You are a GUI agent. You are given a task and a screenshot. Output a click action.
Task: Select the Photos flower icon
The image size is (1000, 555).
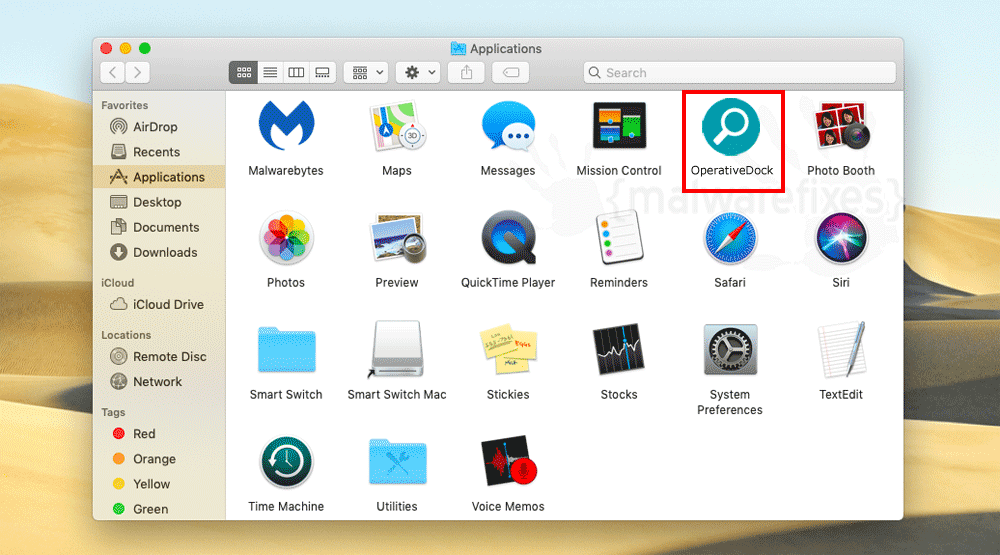click(x=286, y=238)
